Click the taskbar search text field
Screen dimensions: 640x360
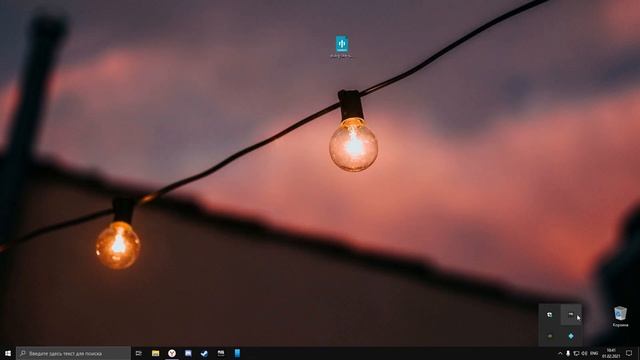tap(73, 353)
